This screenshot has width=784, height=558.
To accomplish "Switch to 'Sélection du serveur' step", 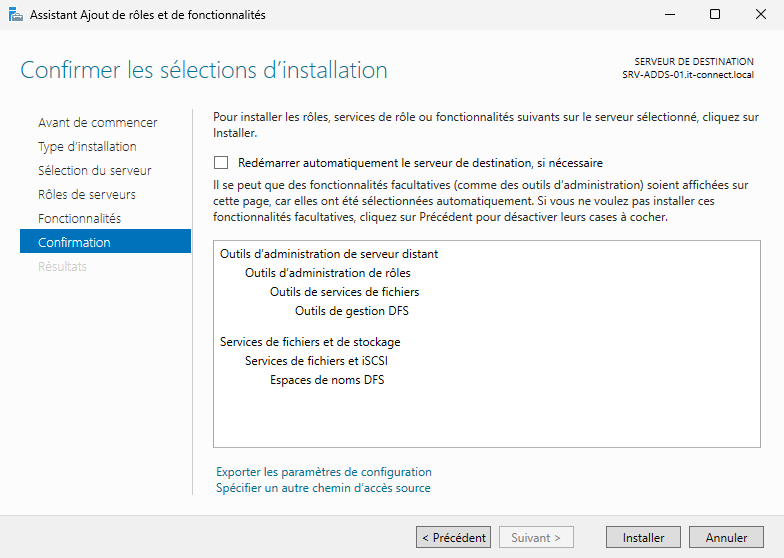I will pos(94,171).
